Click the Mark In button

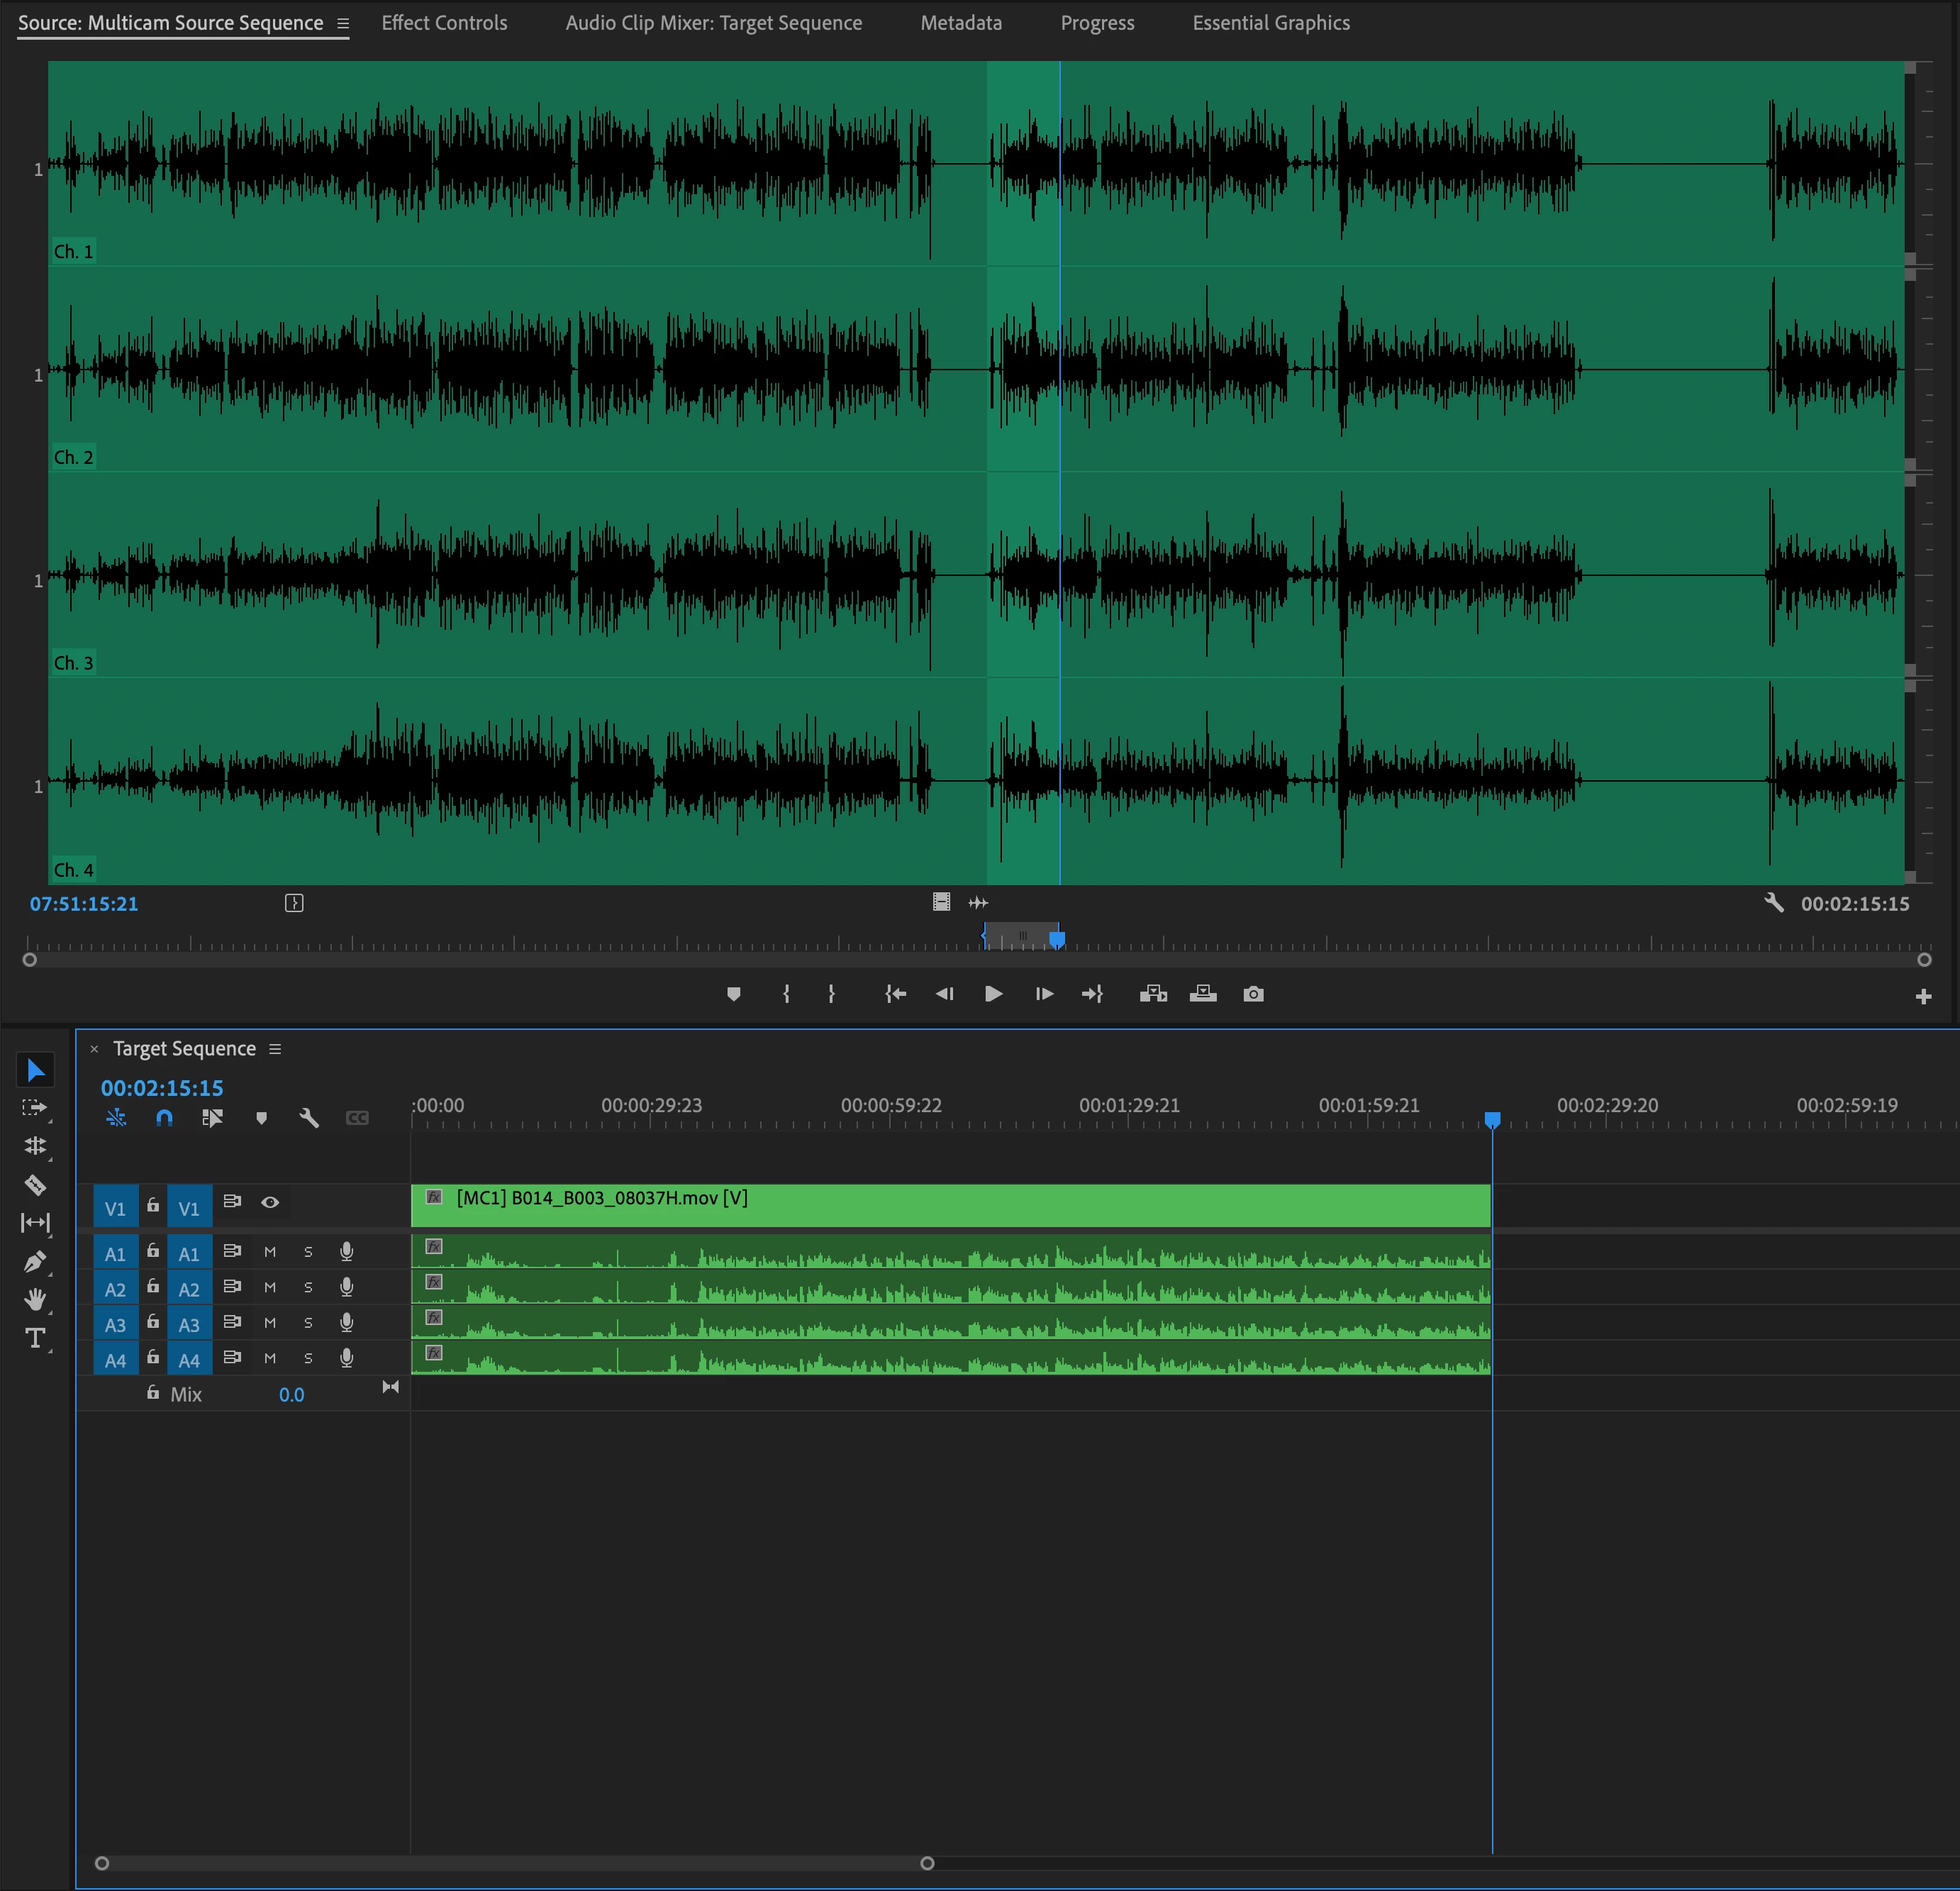point(786,994)
